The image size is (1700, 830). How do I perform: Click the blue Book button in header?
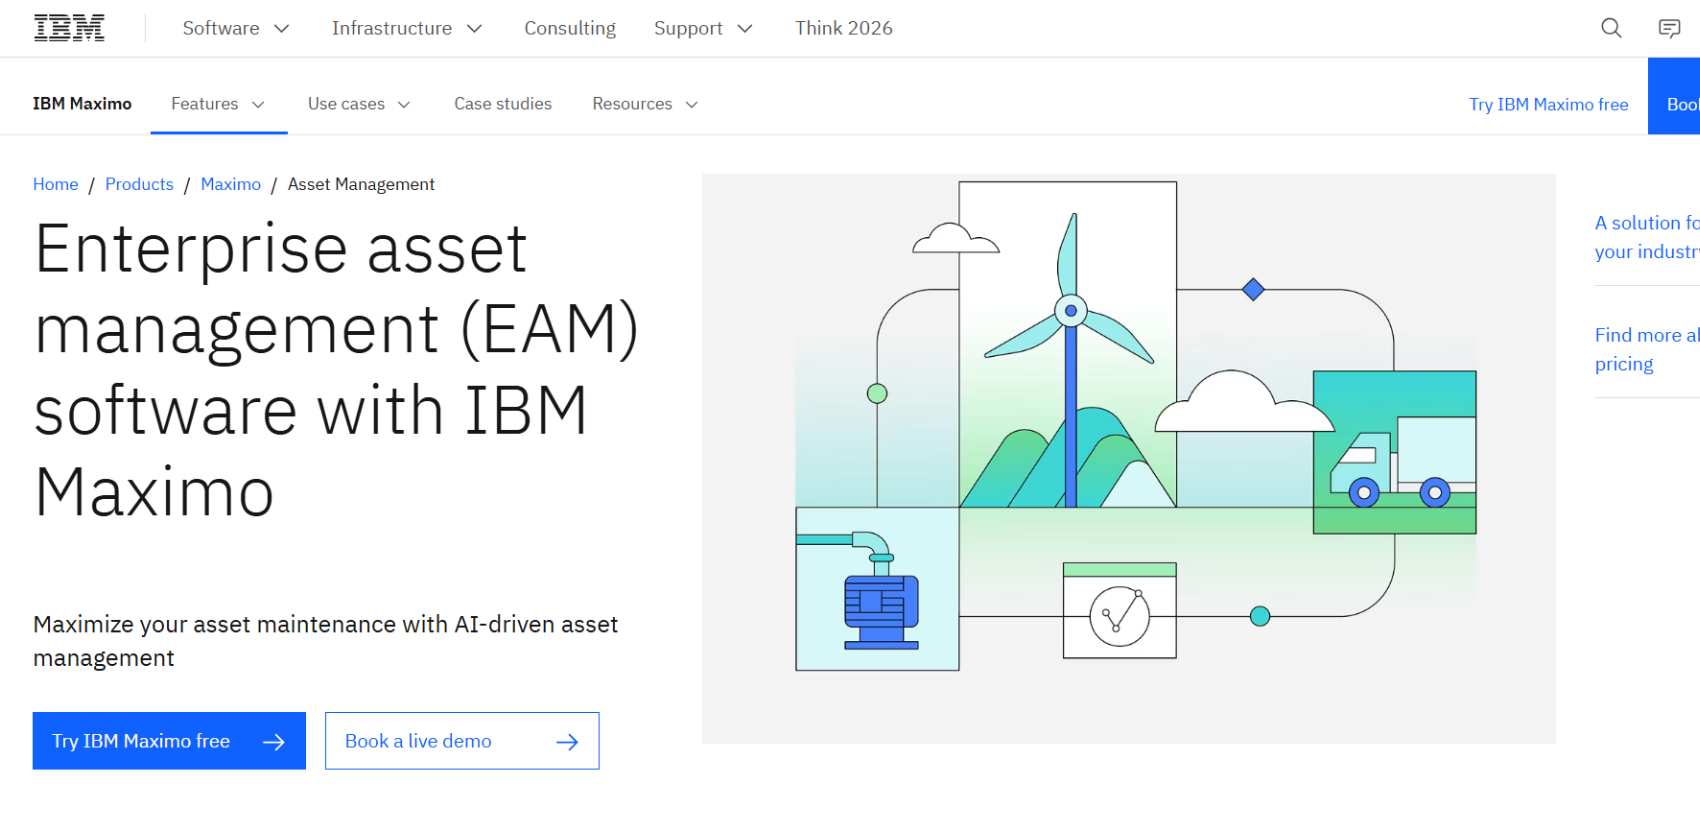coord(1674,96)
